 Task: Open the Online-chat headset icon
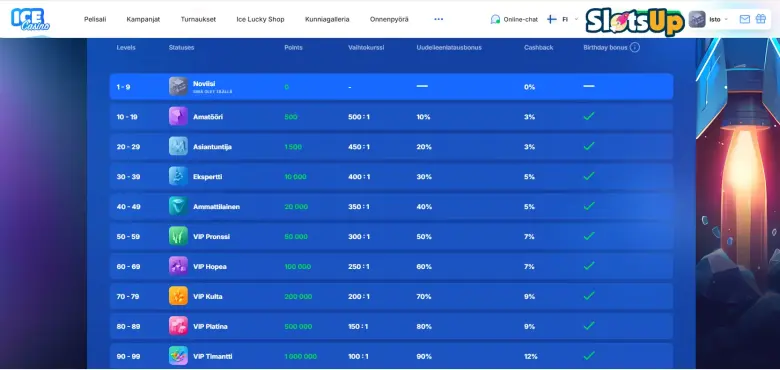click(x=495, y=19)
